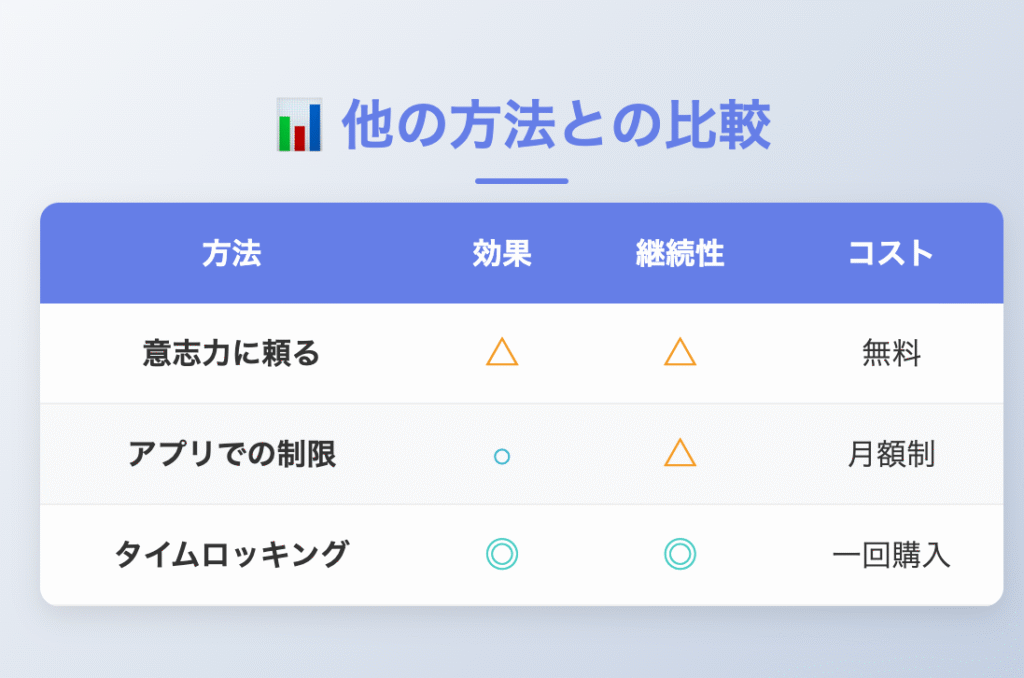This screenshot has height=678, width=1024.
Task: Select the 意志力に頼る row label
Action: pyautogui.click(x=231, y=353)
